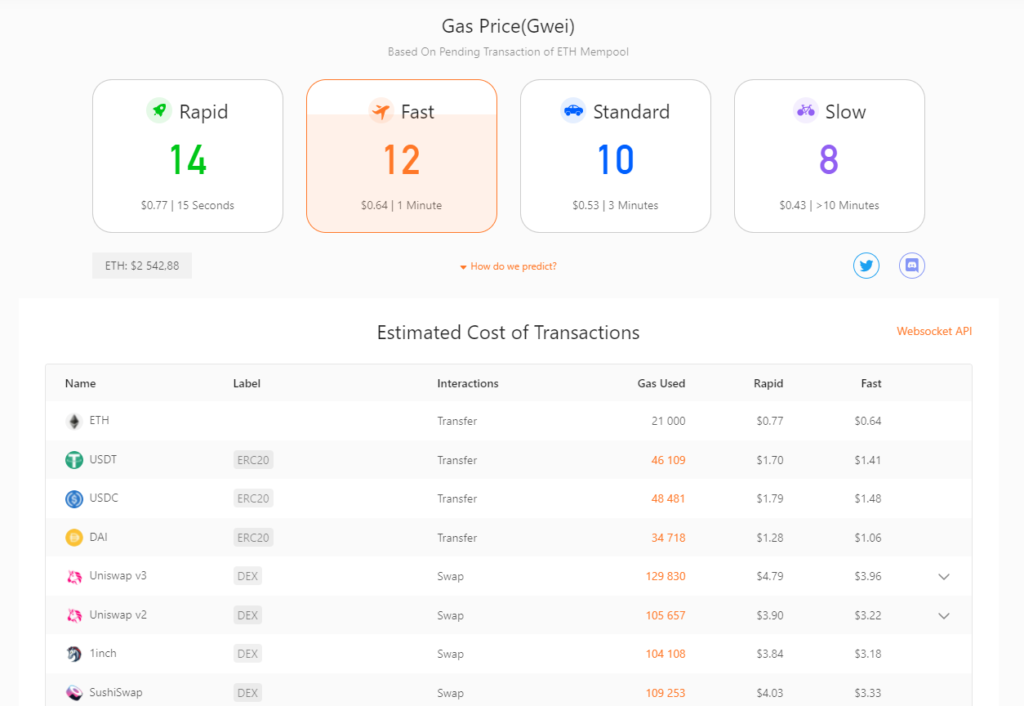The width and height of the screenshot is (1024, 706).
Task: Expand the "How do we predict?" section
Action: tap(509, 267)
